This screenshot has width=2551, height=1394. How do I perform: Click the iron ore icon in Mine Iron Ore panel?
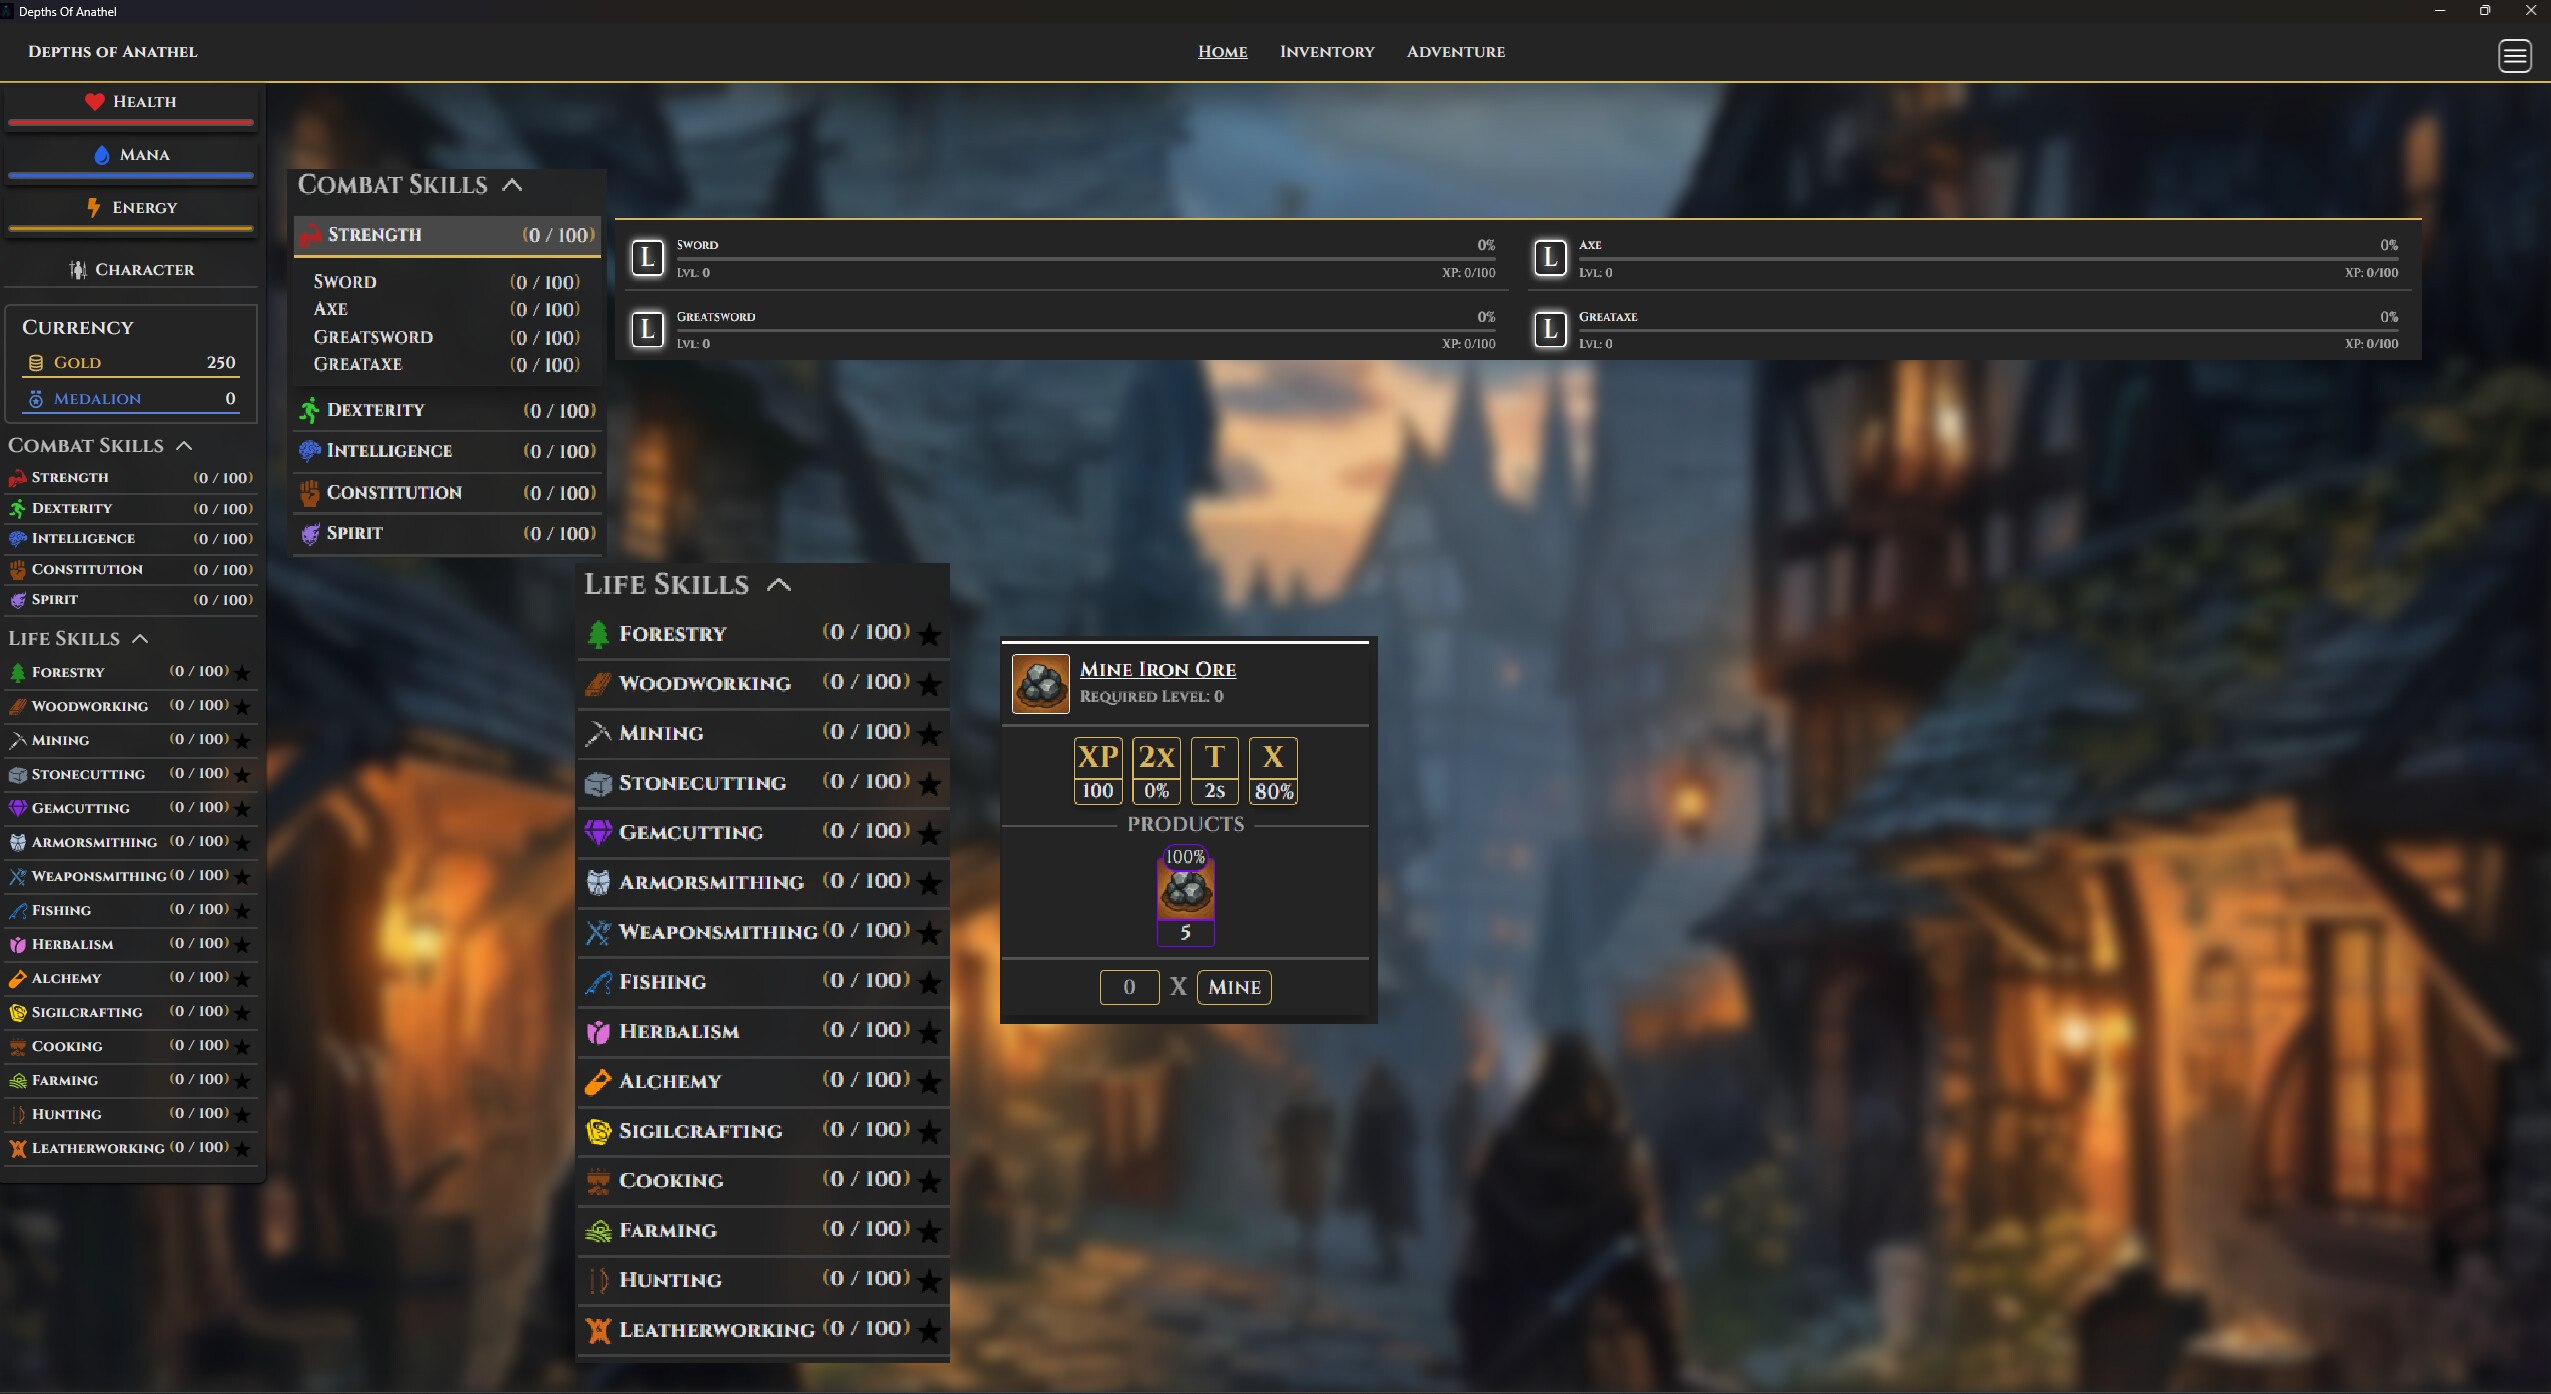(1039, 684)
